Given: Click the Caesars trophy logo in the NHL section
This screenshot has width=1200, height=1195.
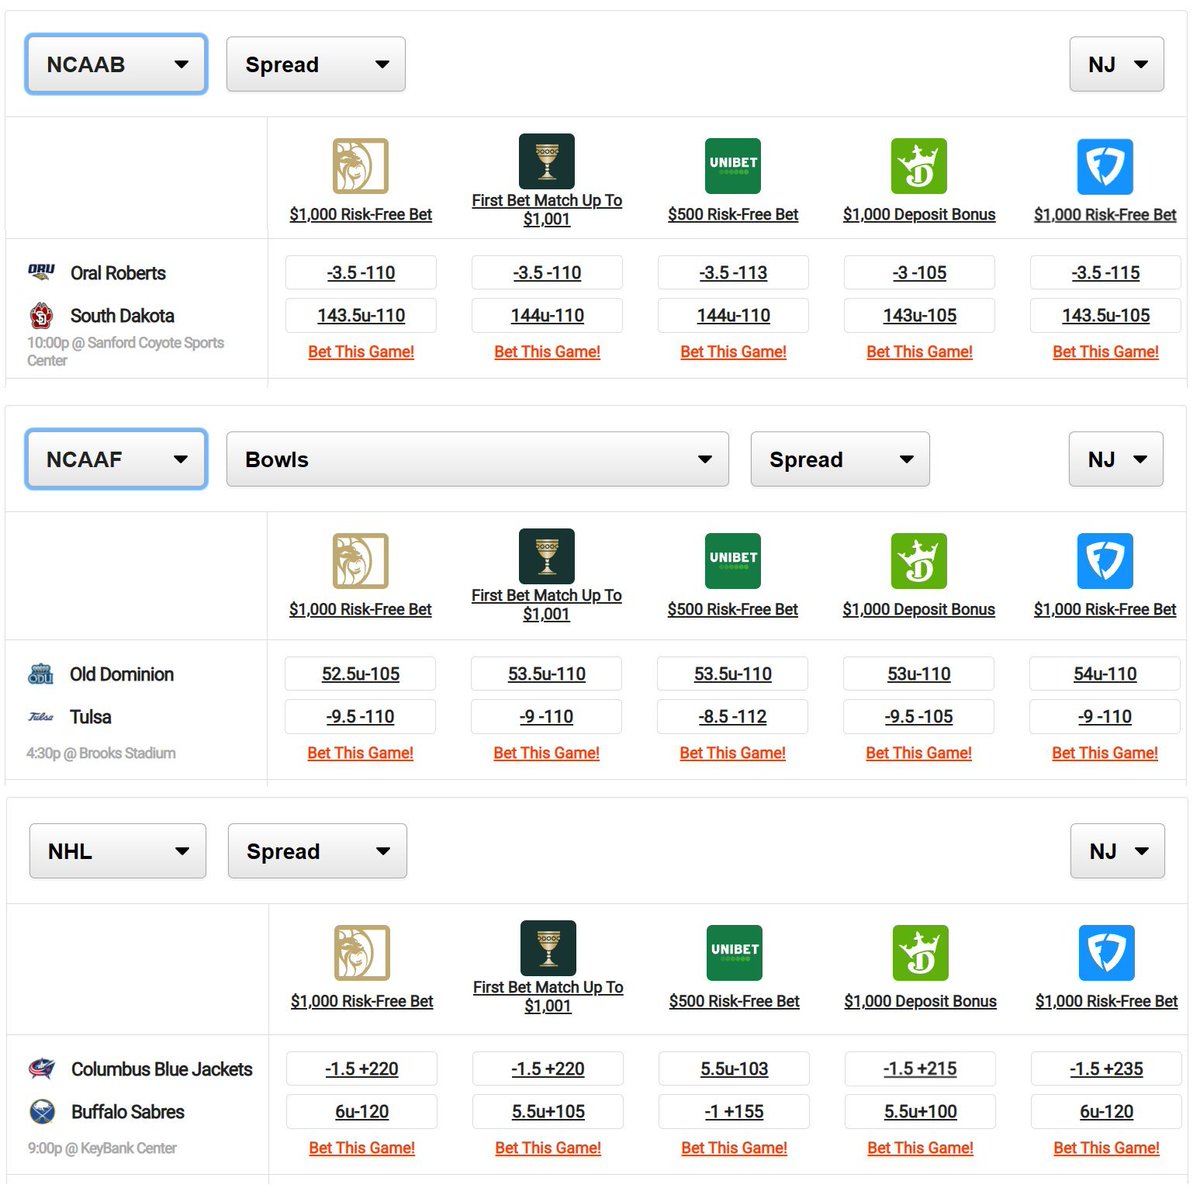Looking at the screenshot, I should point(548,948).
